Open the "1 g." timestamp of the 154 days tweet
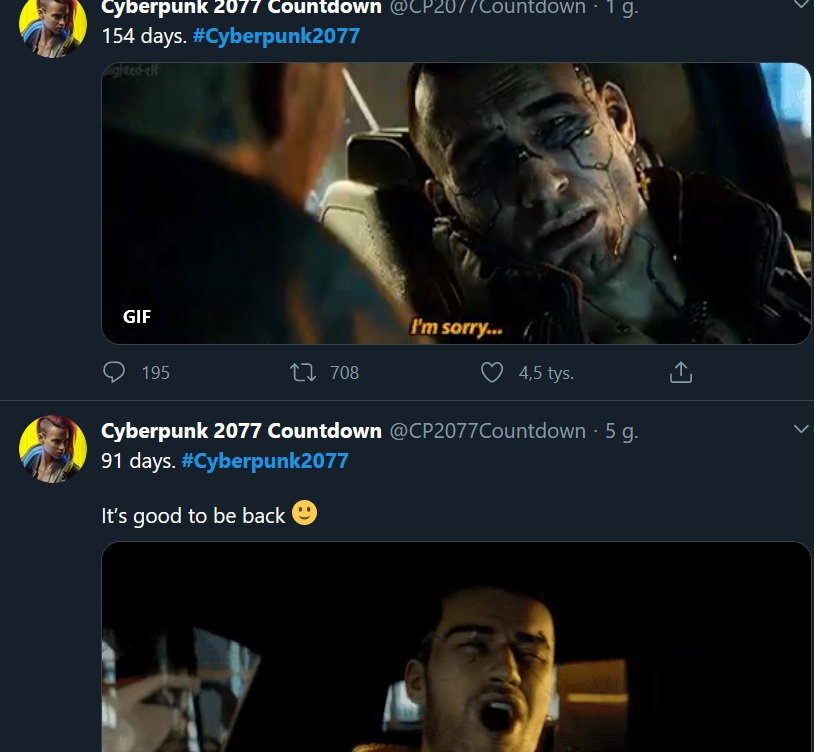The height and width of the screenshot is (752, 814). pyautogui.click(x=621, y=8)
